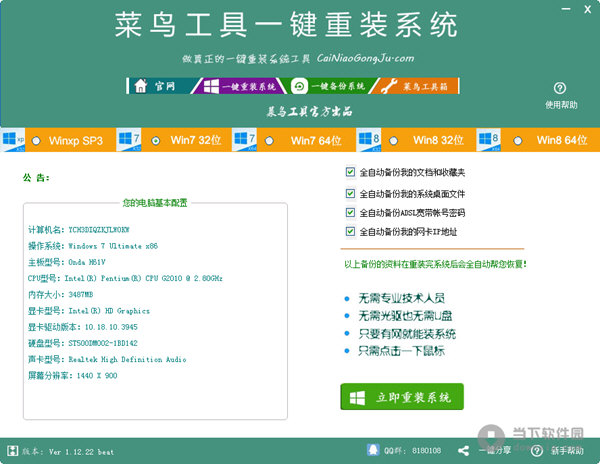The image size is (600, 464).
Task: Click the CaiNiaoGongJu.com website text
Action: 365,59
